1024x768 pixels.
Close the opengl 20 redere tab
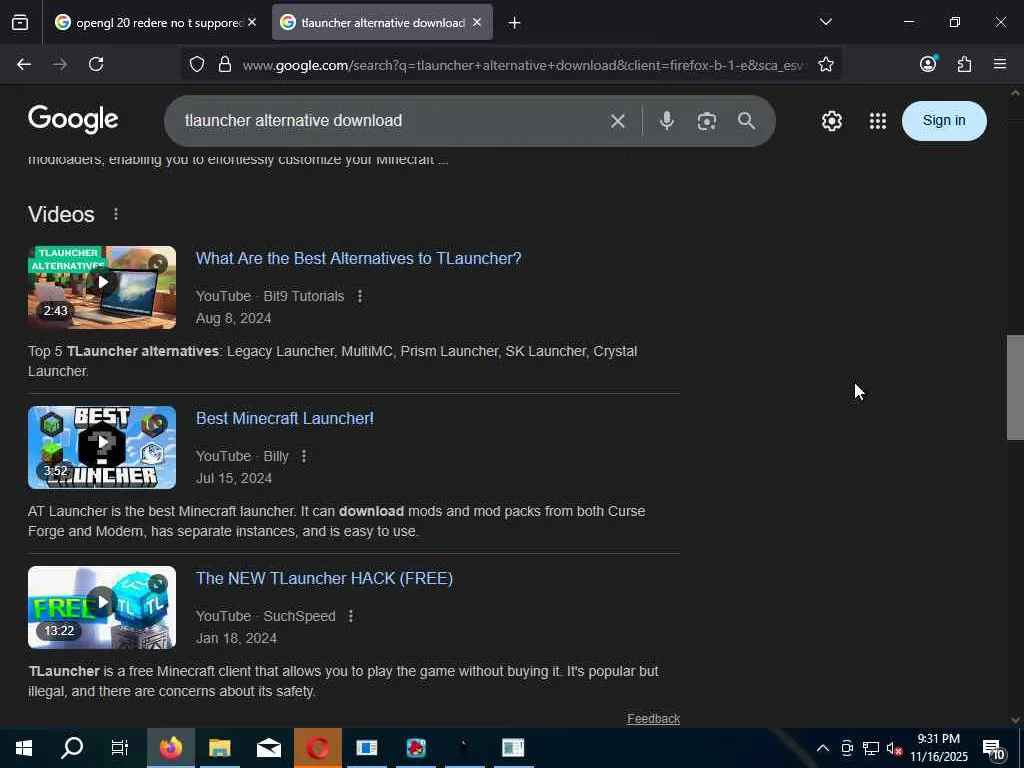point(252,23)
